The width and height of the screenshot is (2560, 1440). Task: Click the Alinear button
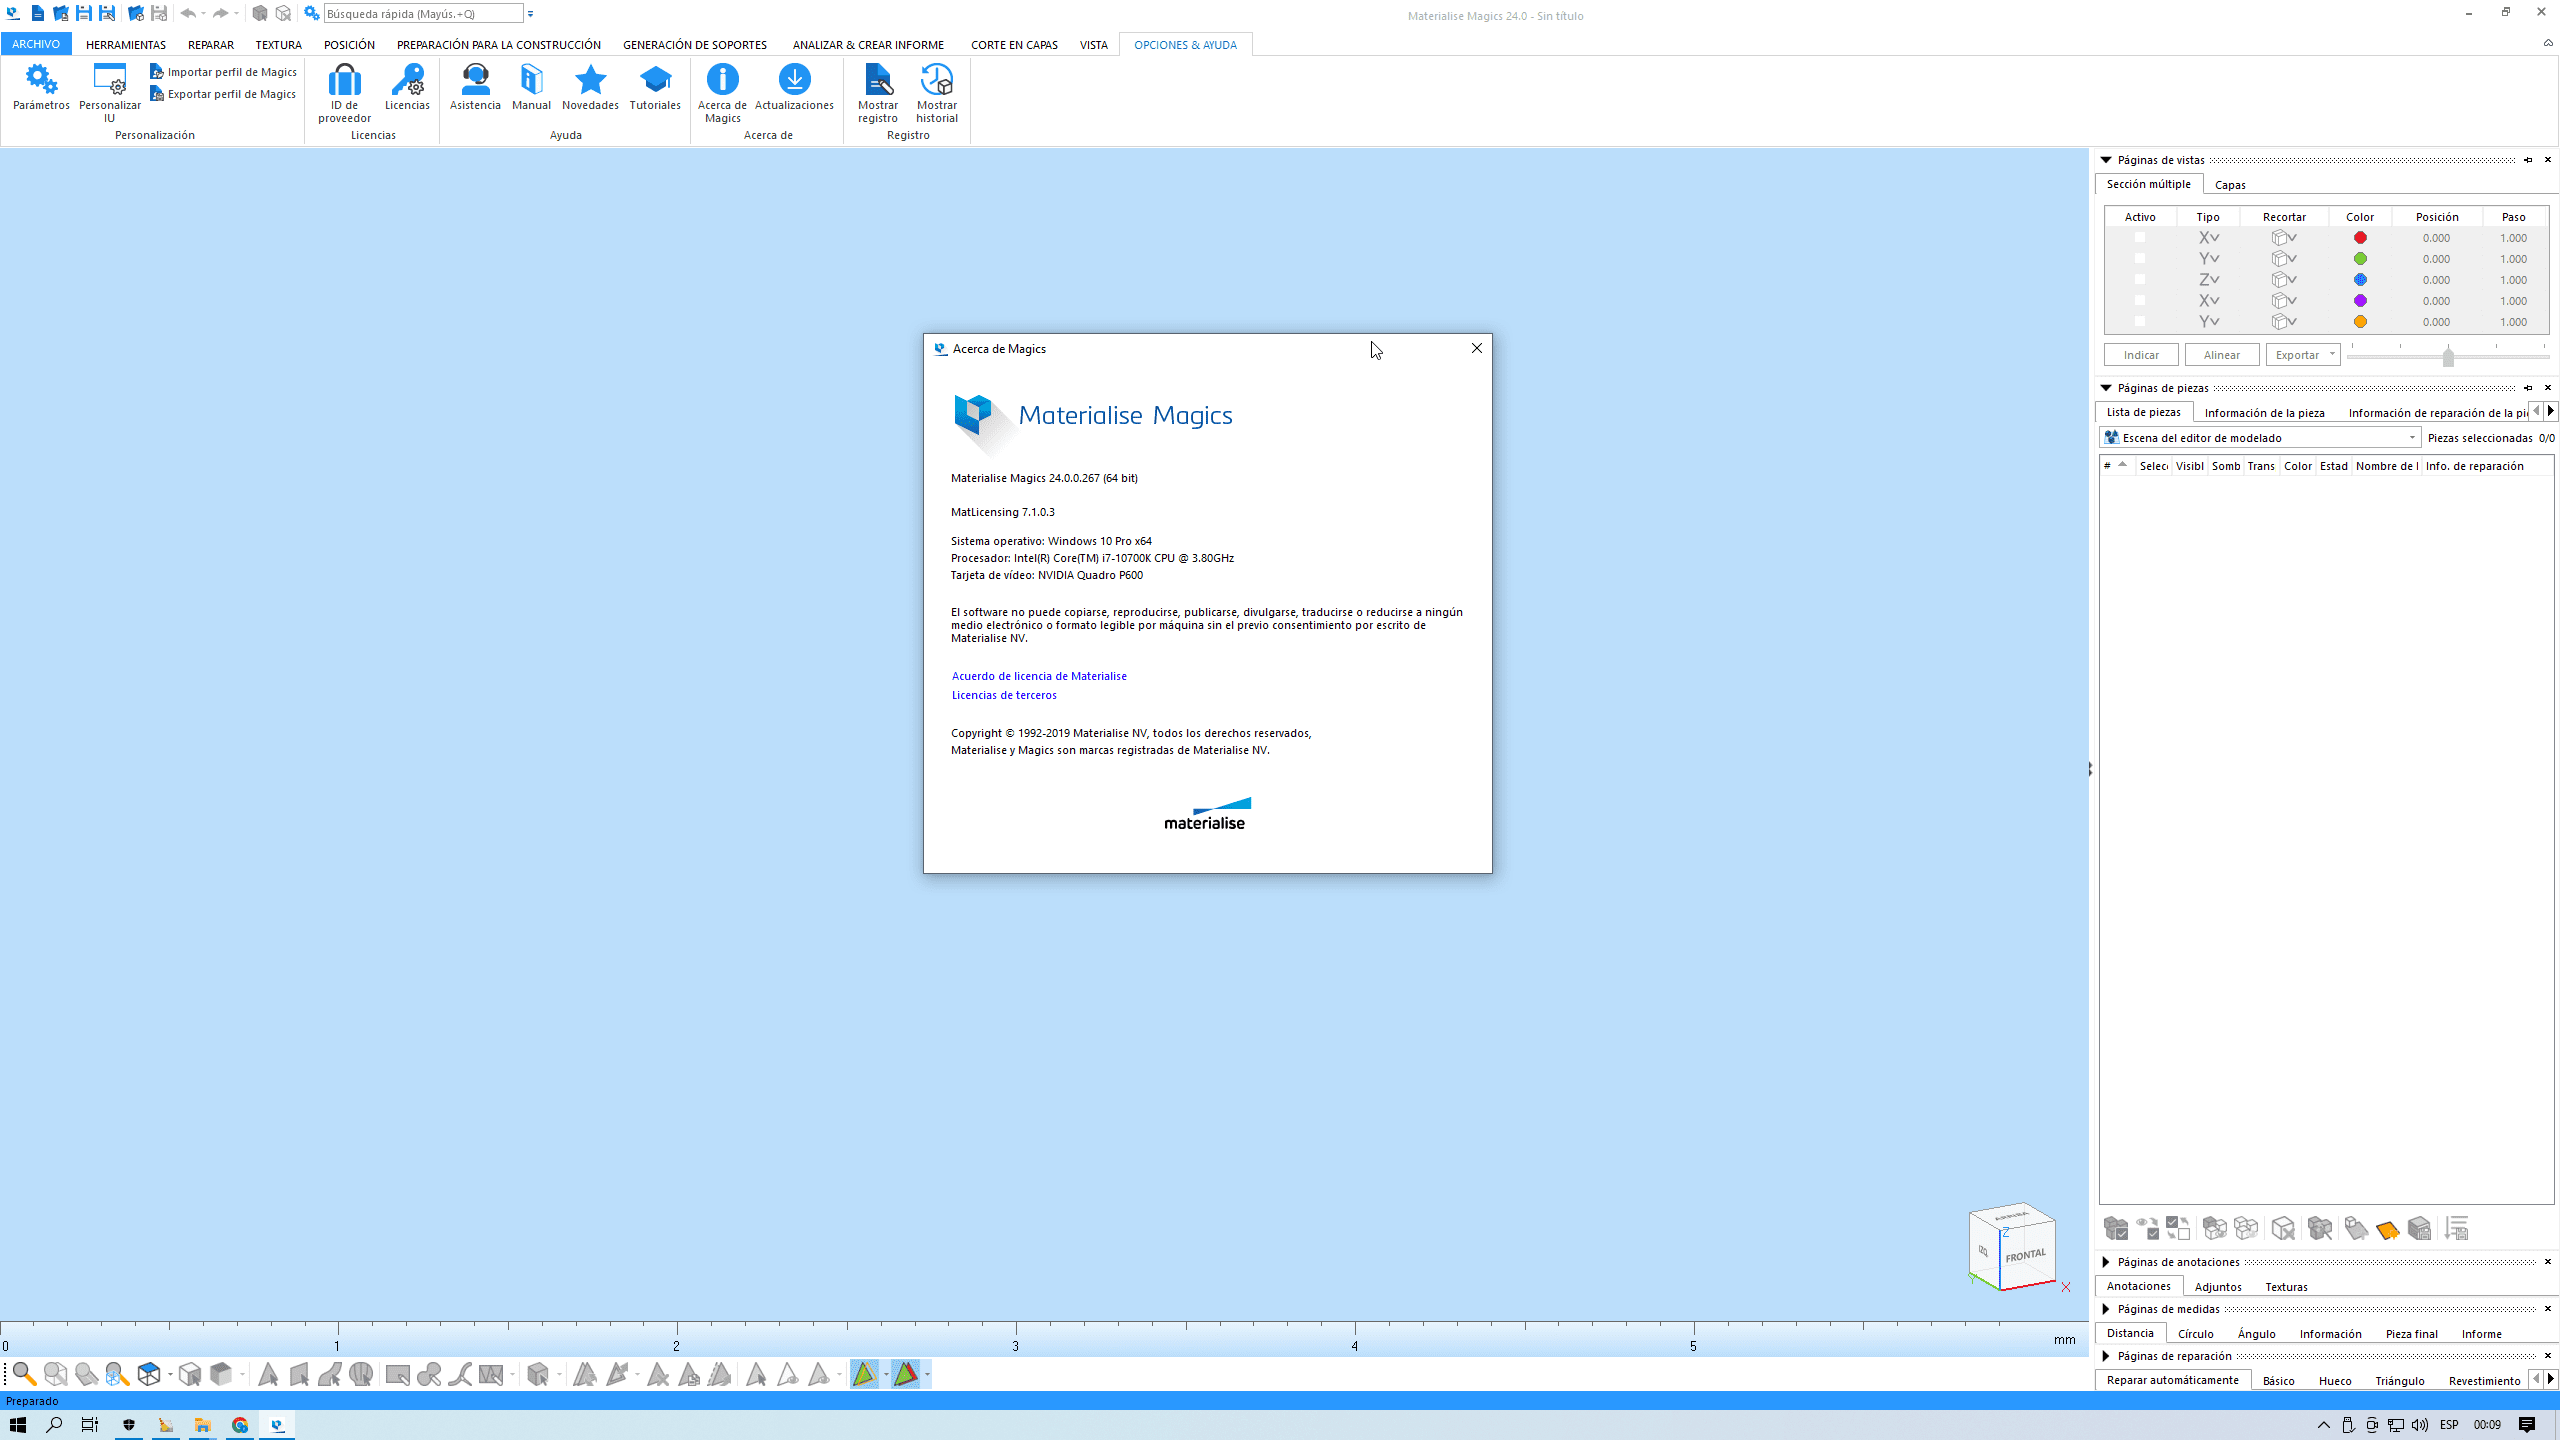click(x=2221, y=355)
